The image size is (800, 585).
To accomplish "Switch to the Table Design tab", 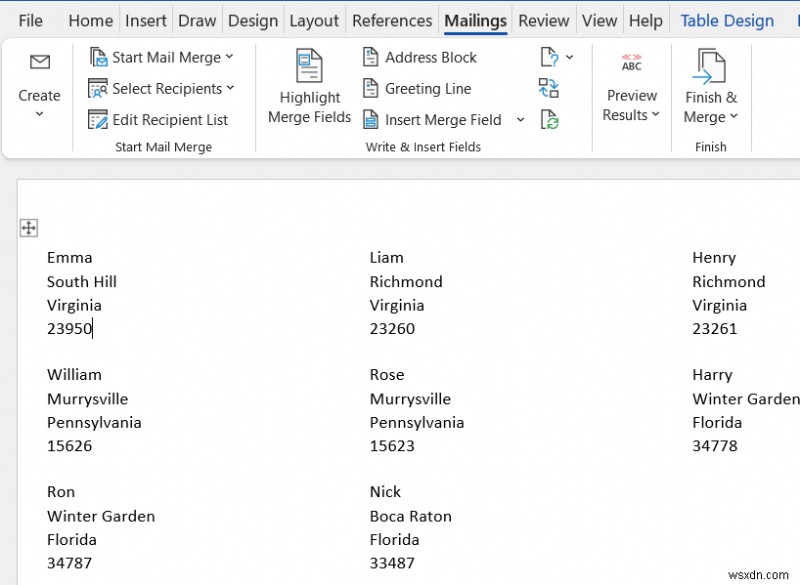I will [x=726, y=20].
